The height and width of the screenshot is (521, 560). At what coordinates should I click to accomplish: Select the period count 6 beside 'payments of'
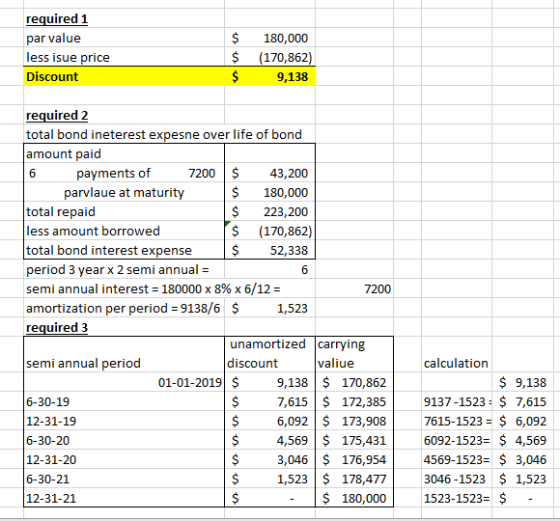(32, 173)
